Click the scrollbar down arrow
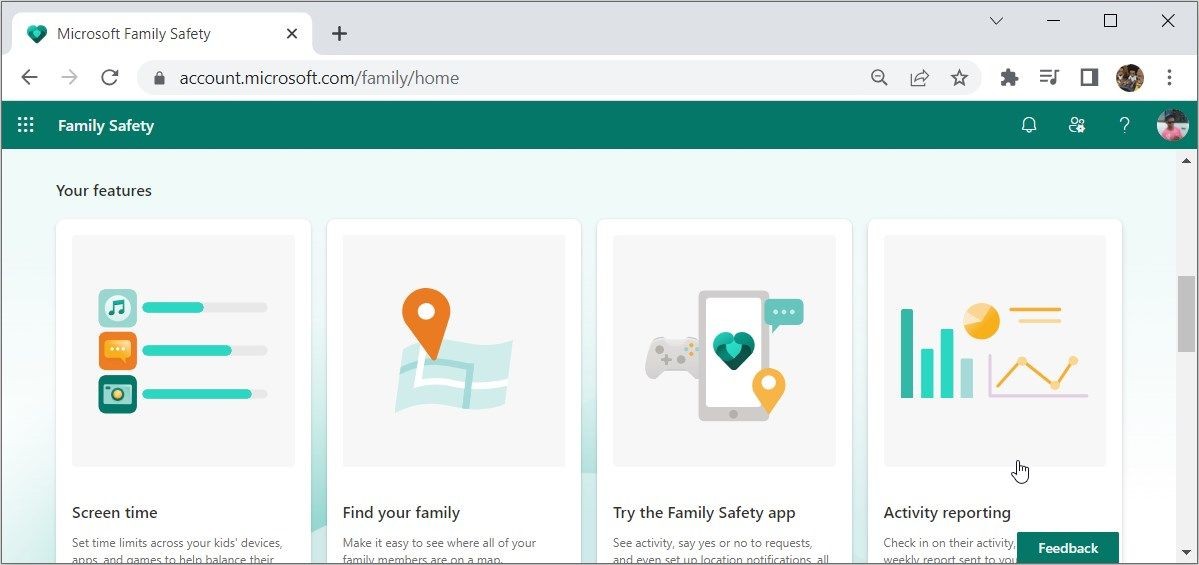Viewport: 1199px width, 565px height. click(1186, 552)
